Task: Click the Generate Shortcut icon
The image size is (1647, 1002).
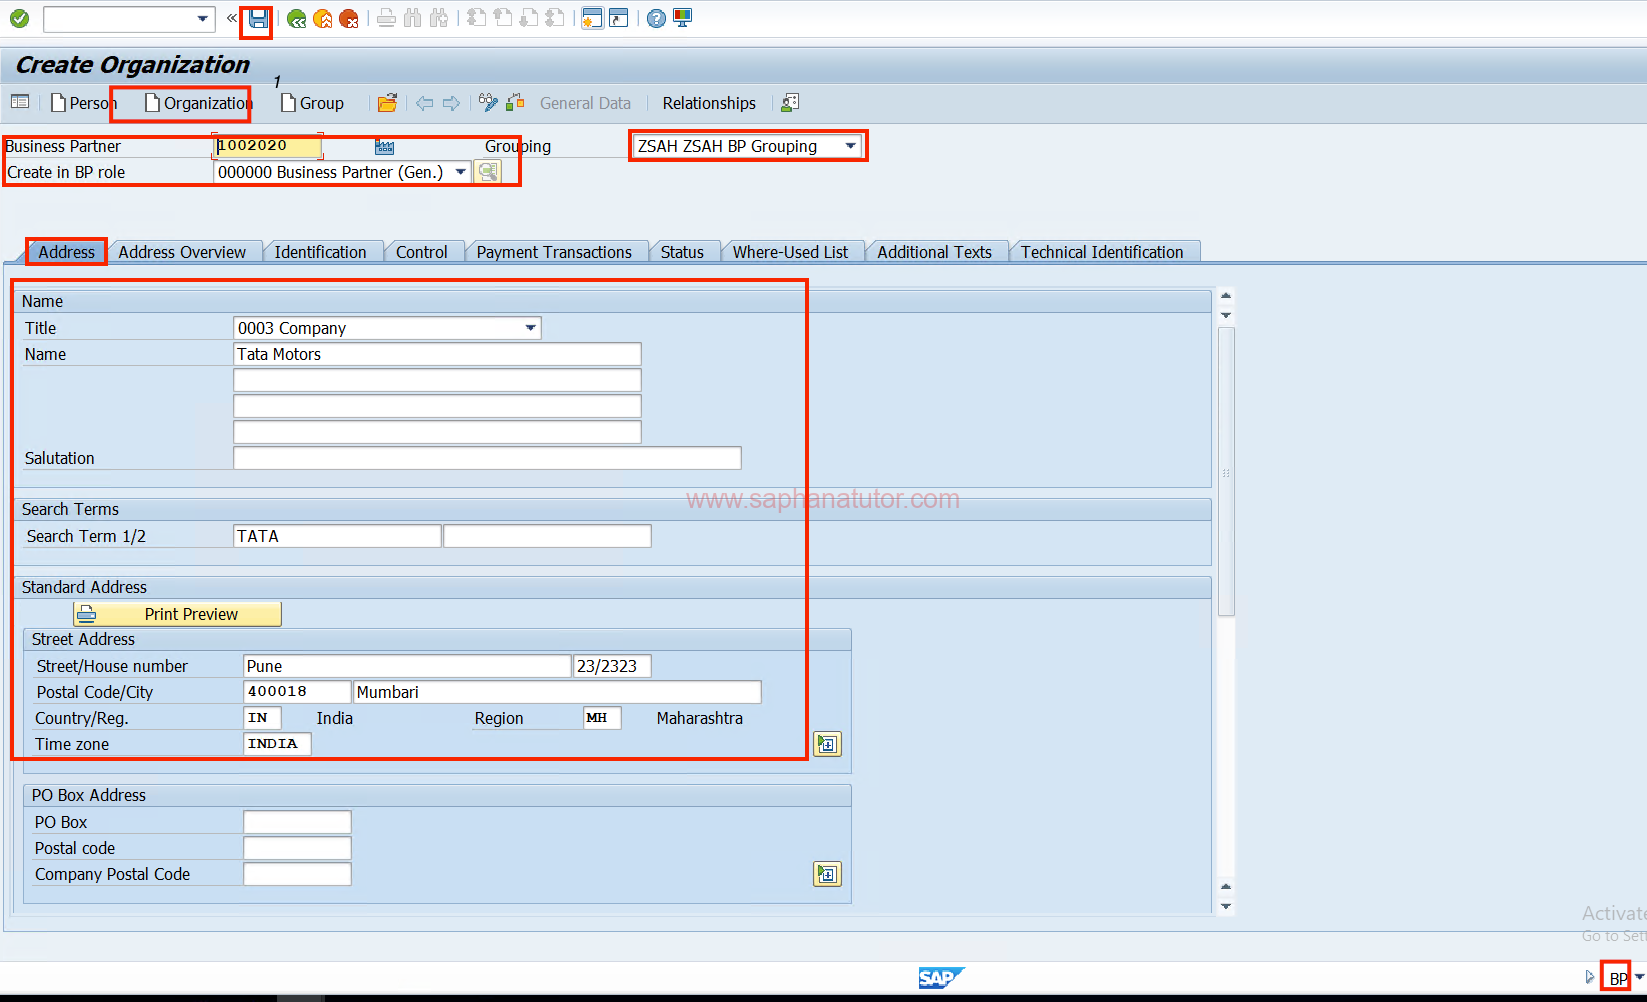Action: click(618, 18)
